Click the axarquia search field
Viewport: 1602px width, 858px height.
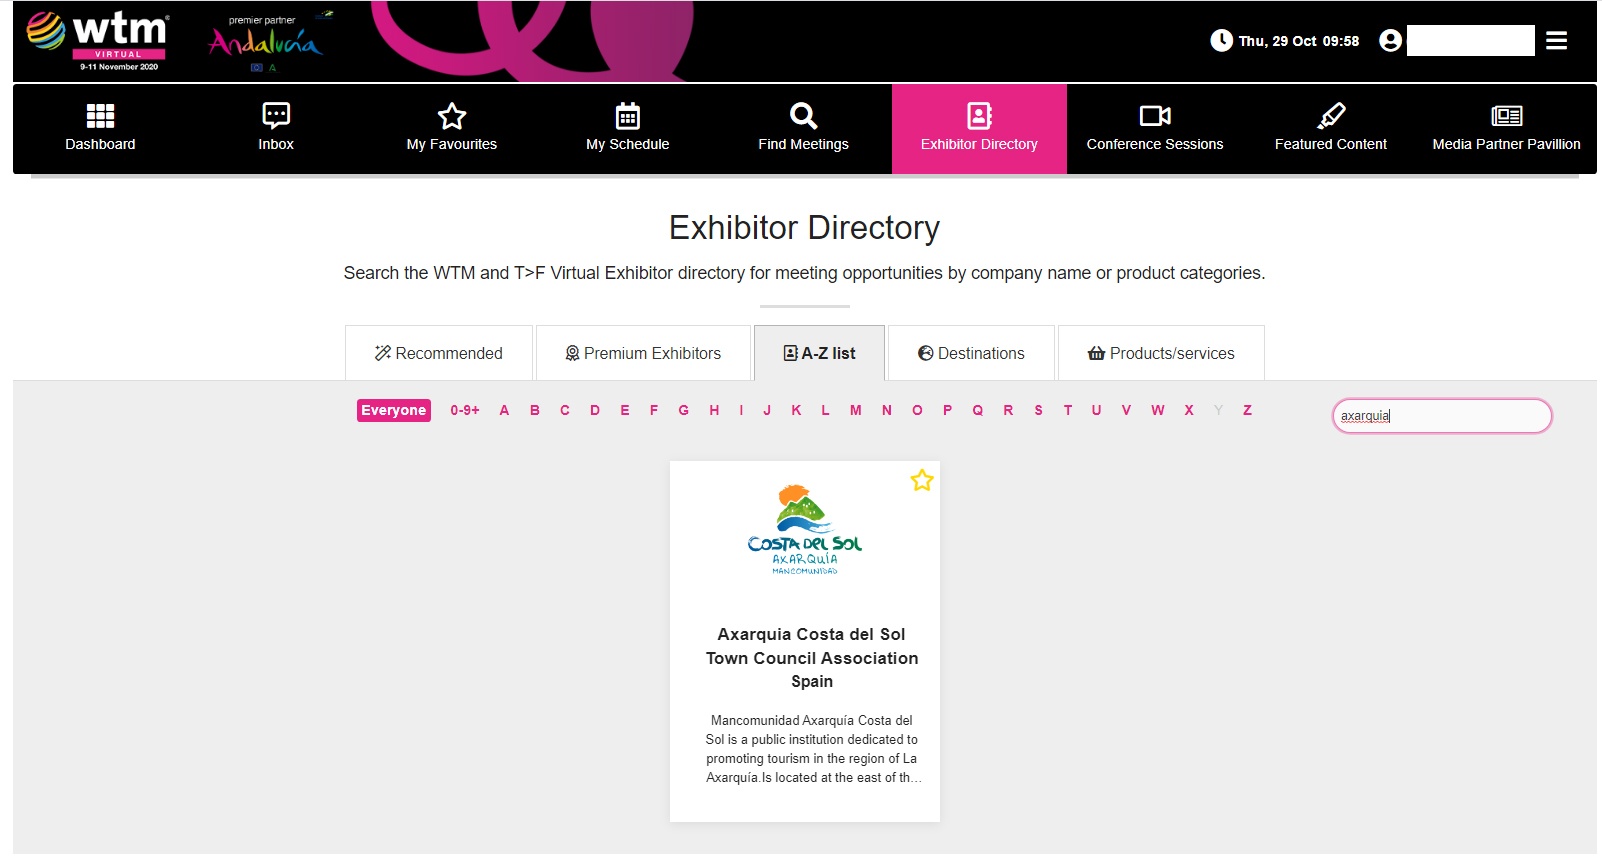pos(1442,416)
